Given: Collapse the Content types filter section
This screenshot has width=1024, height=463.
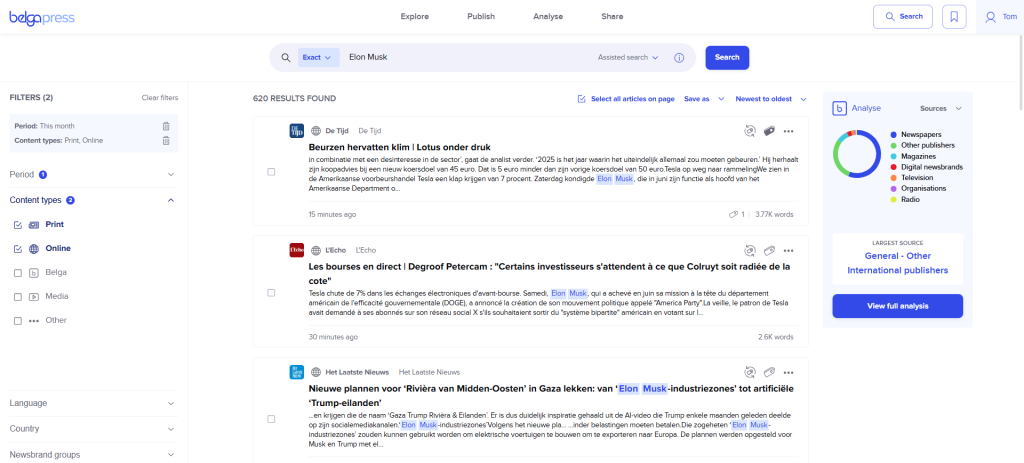Looking at the screenshot, I should (93, 200).
